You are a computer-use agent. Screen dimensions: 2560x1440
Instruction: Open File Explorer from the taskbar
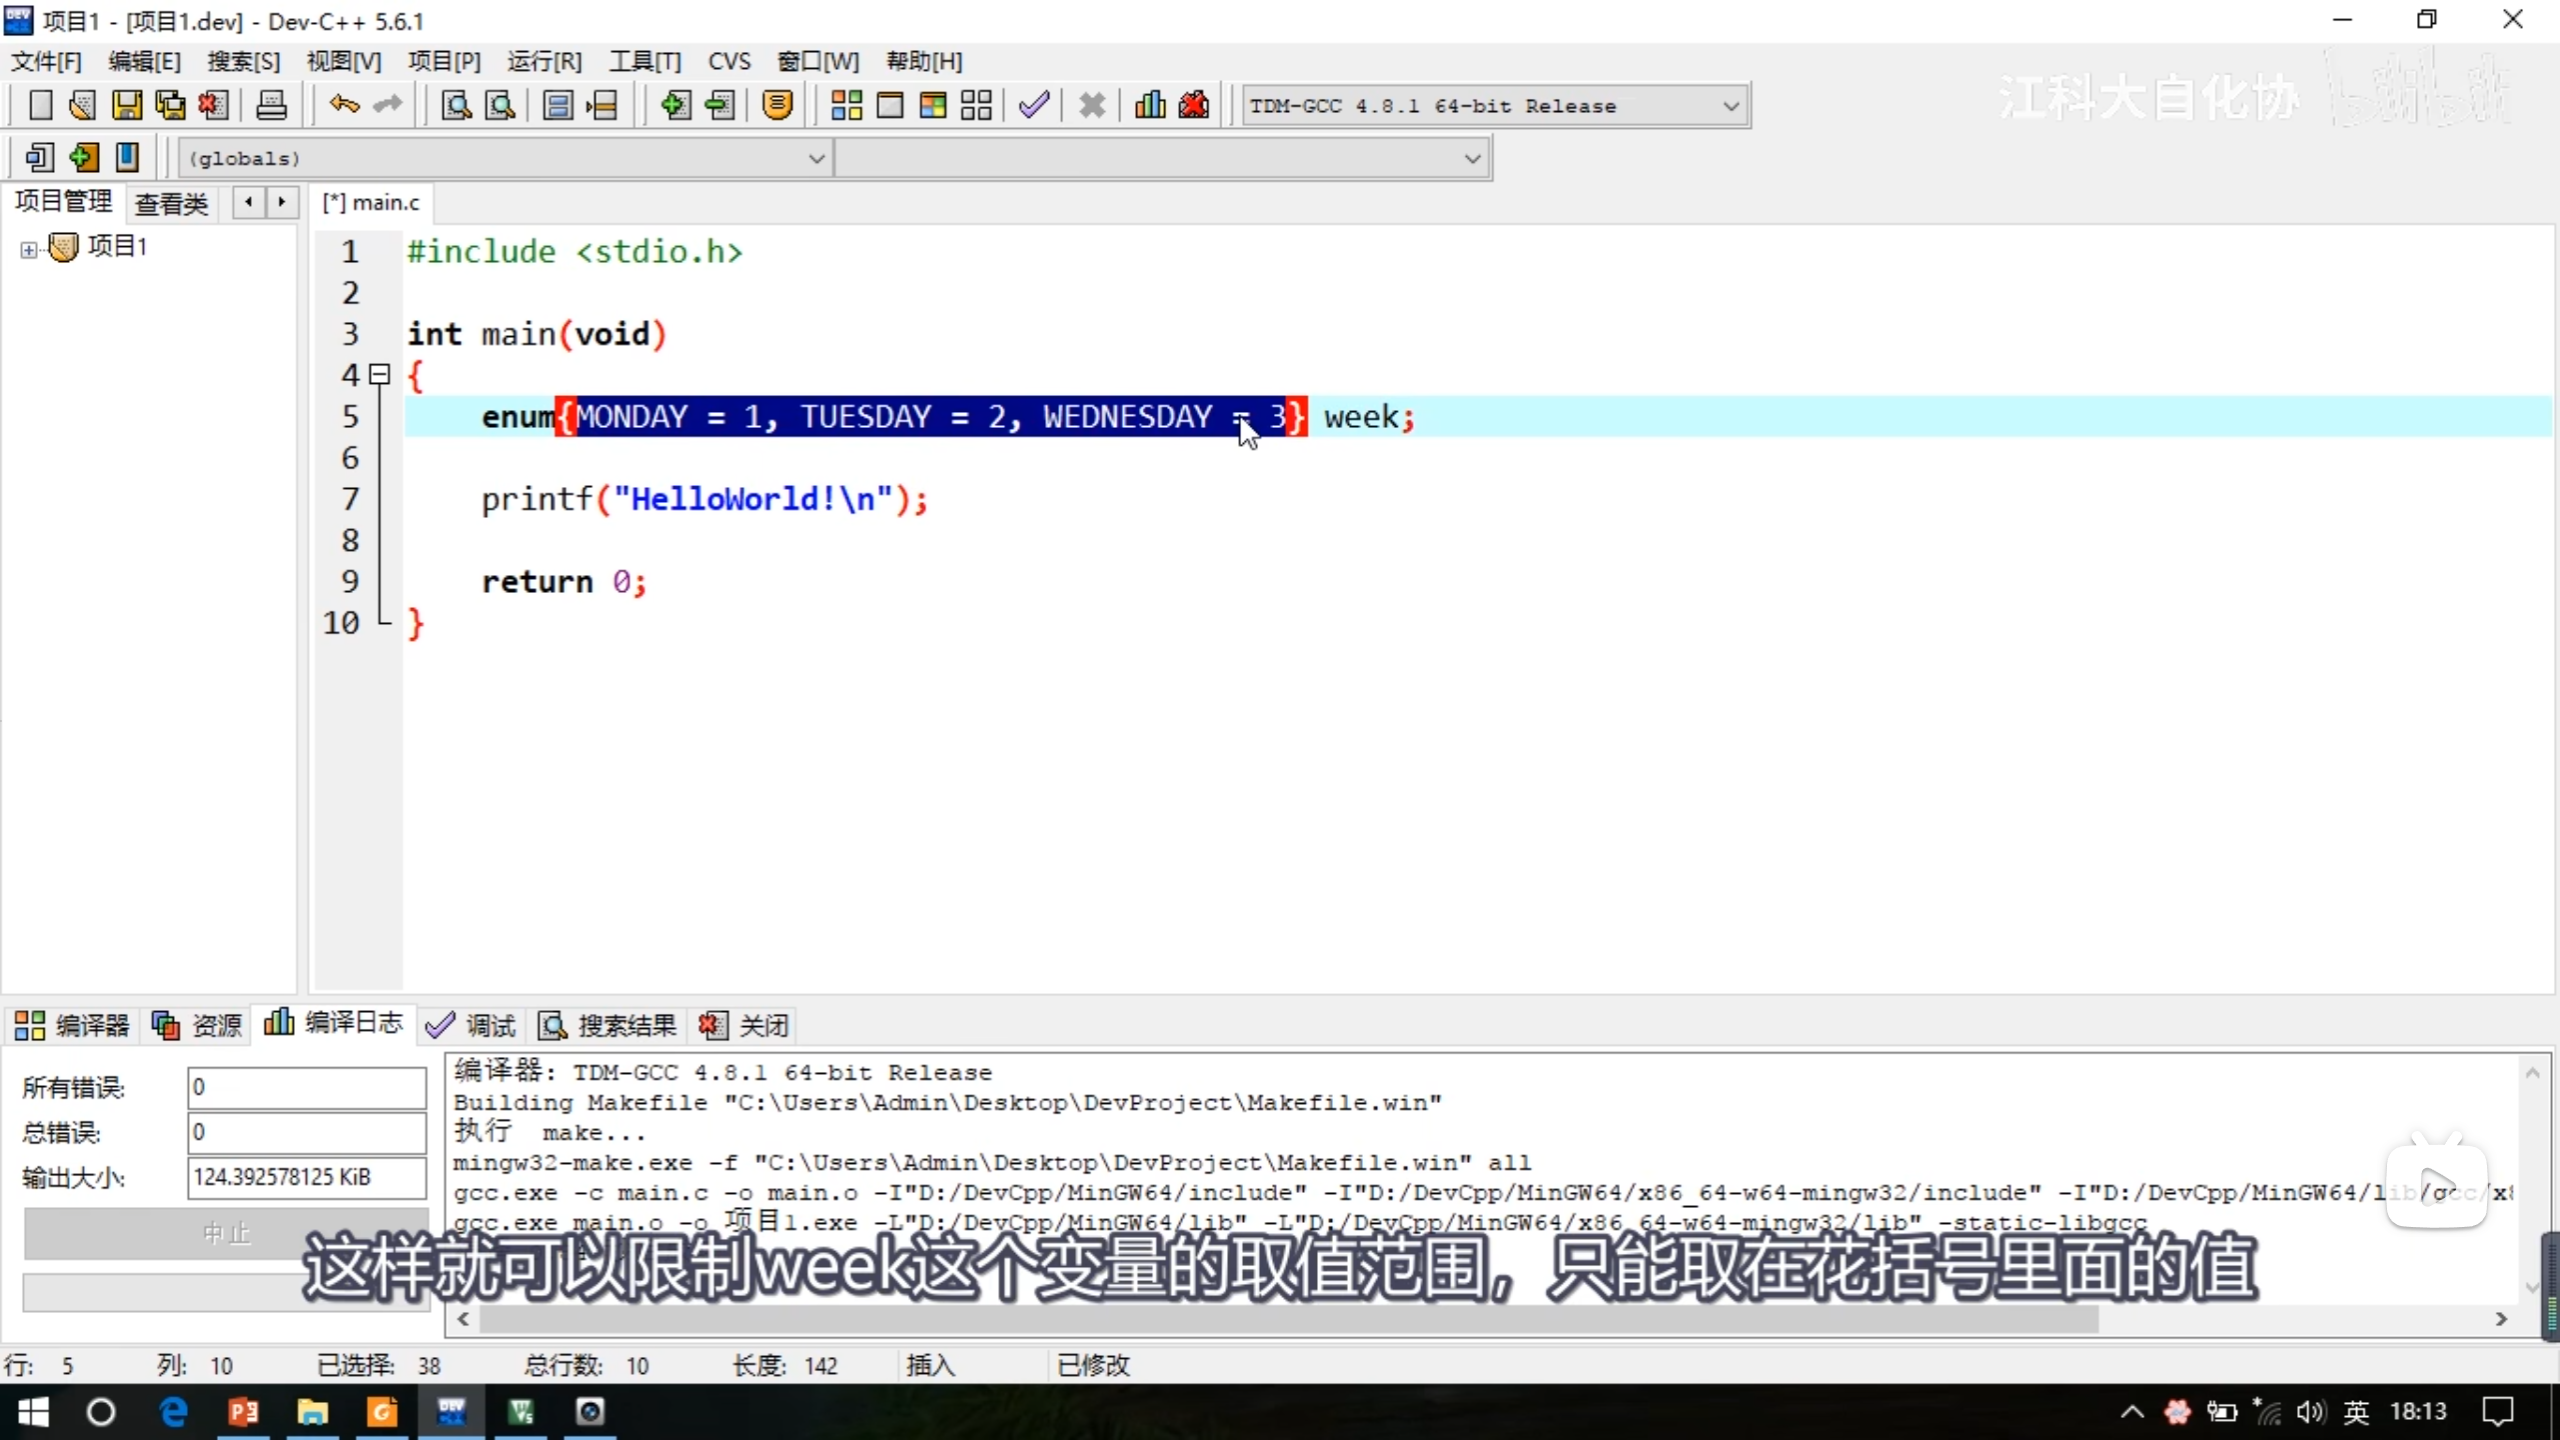point(312,1412)
